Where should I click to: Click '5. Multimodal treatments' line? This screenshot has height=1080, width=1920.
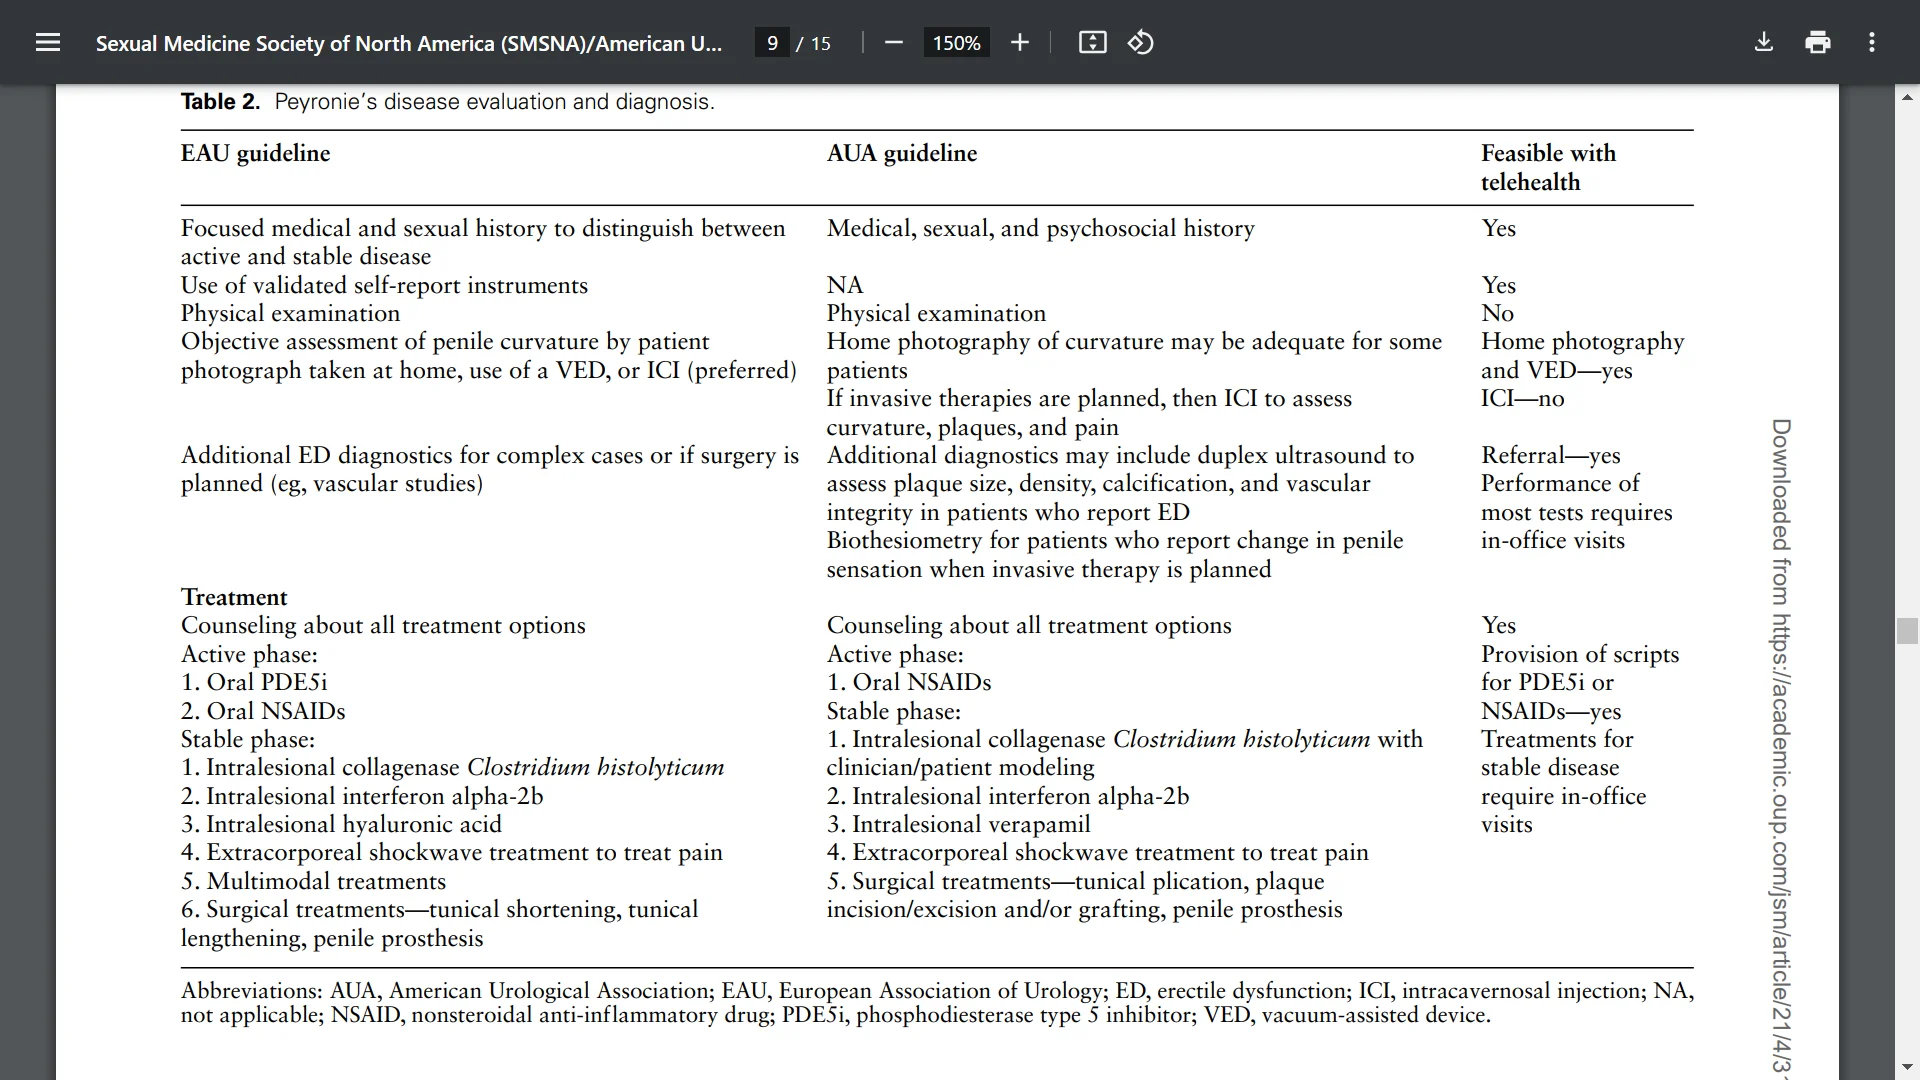[313, 881]
